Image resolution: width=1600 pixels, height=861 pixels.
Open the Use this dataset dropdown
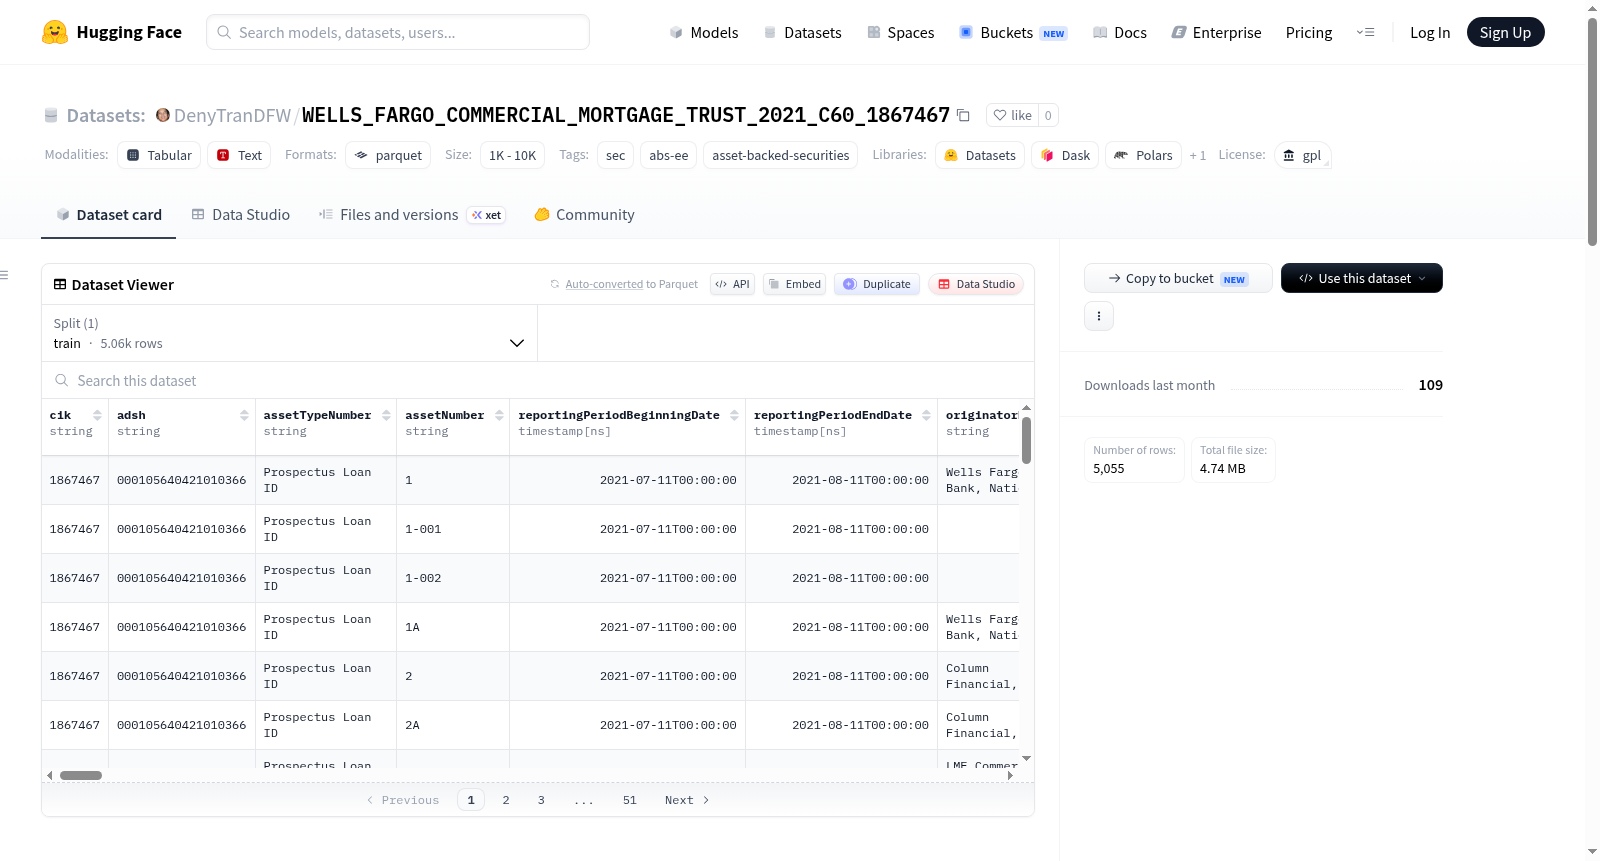(1362, 278)
